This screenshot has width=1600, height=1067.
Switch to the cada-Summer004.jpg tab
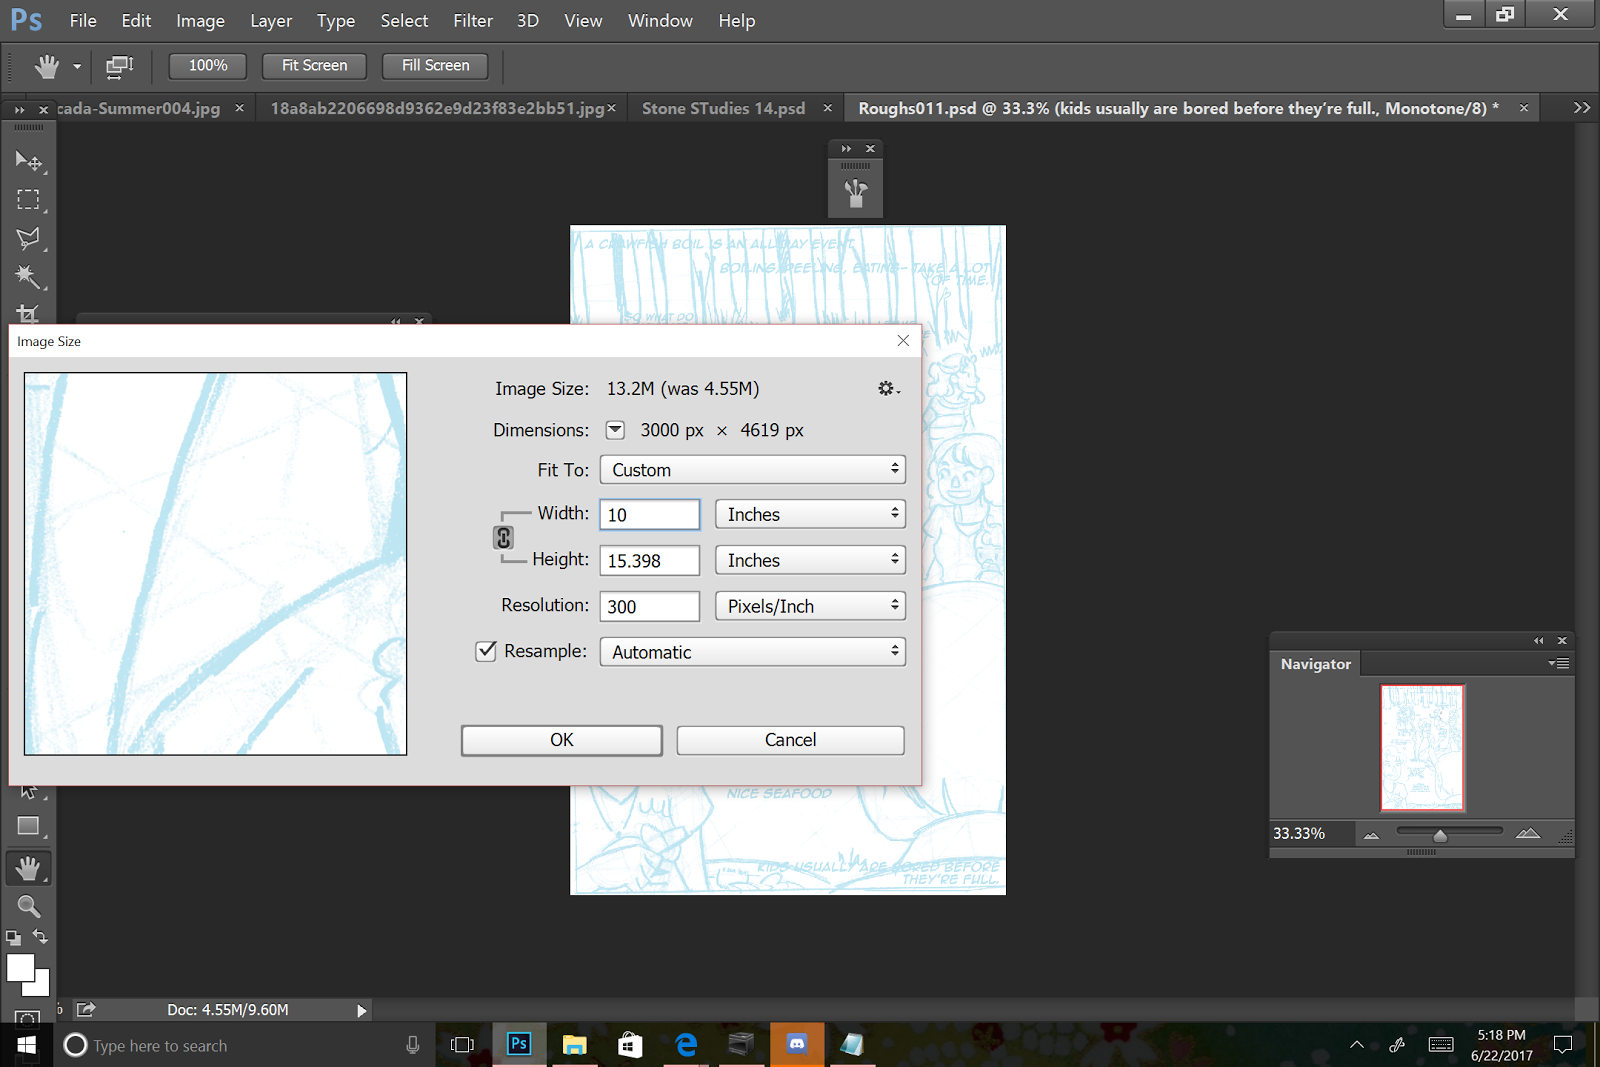(138, 108)
